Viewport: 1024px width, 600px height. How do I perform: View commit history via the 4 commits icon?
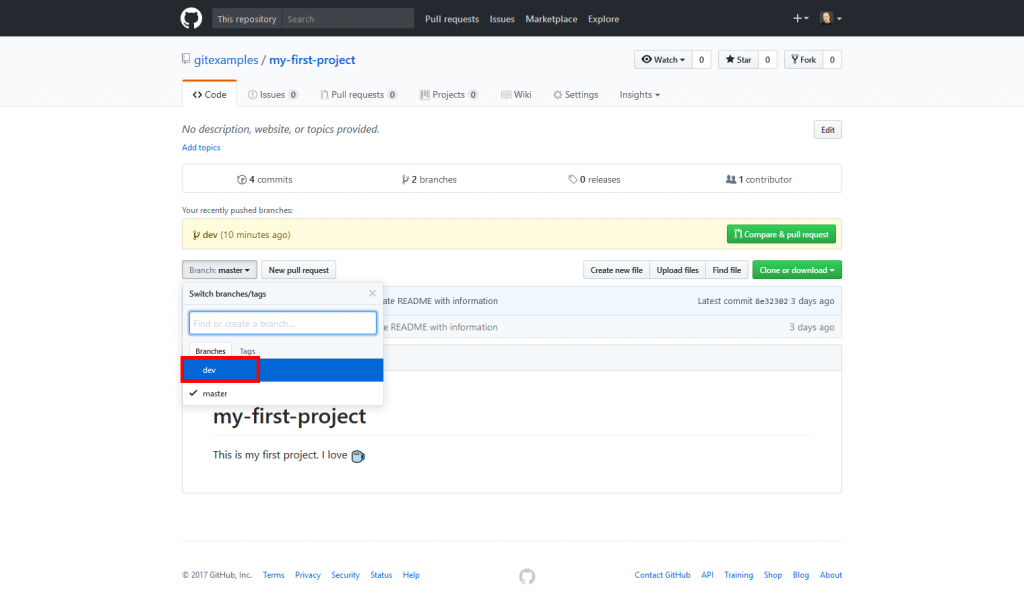coord(242,179)
